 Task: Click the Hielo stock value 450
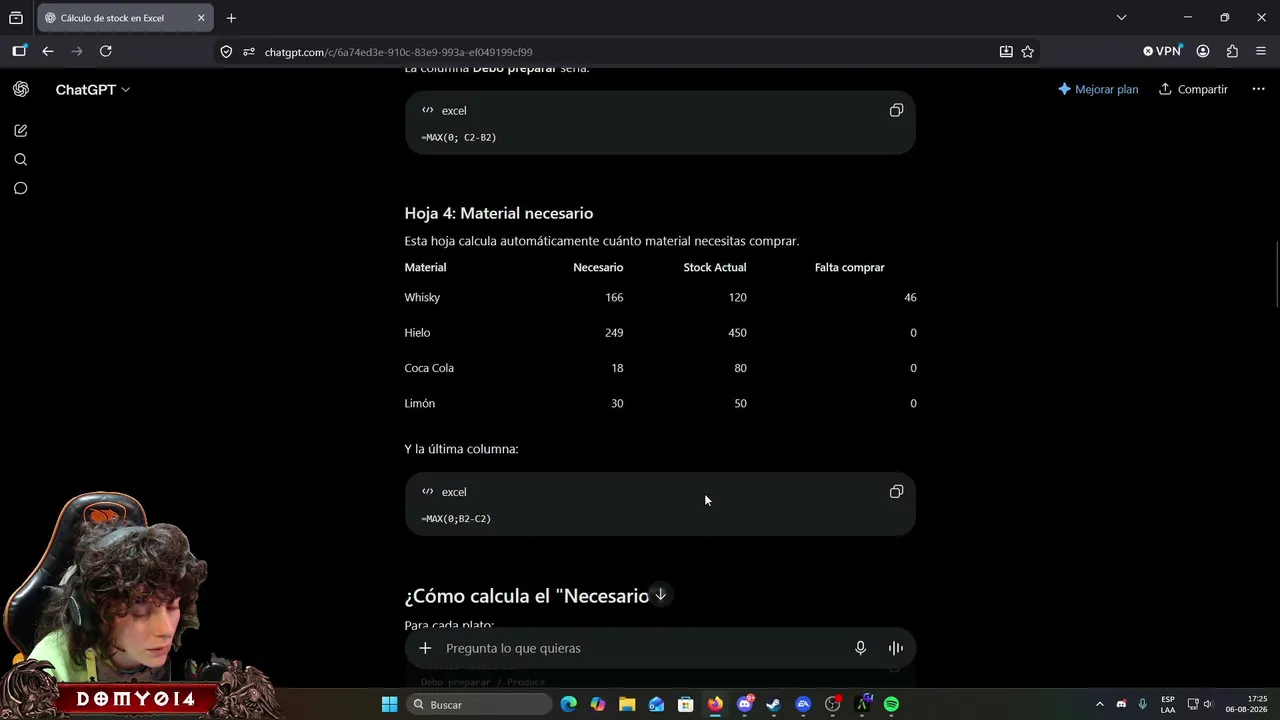[x=737, y=332]
